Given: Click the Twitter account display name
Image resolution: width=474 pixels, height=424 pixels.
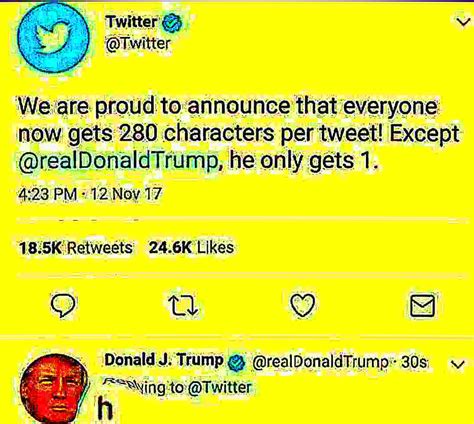Looking at the screenshot, I should point(131,22).
